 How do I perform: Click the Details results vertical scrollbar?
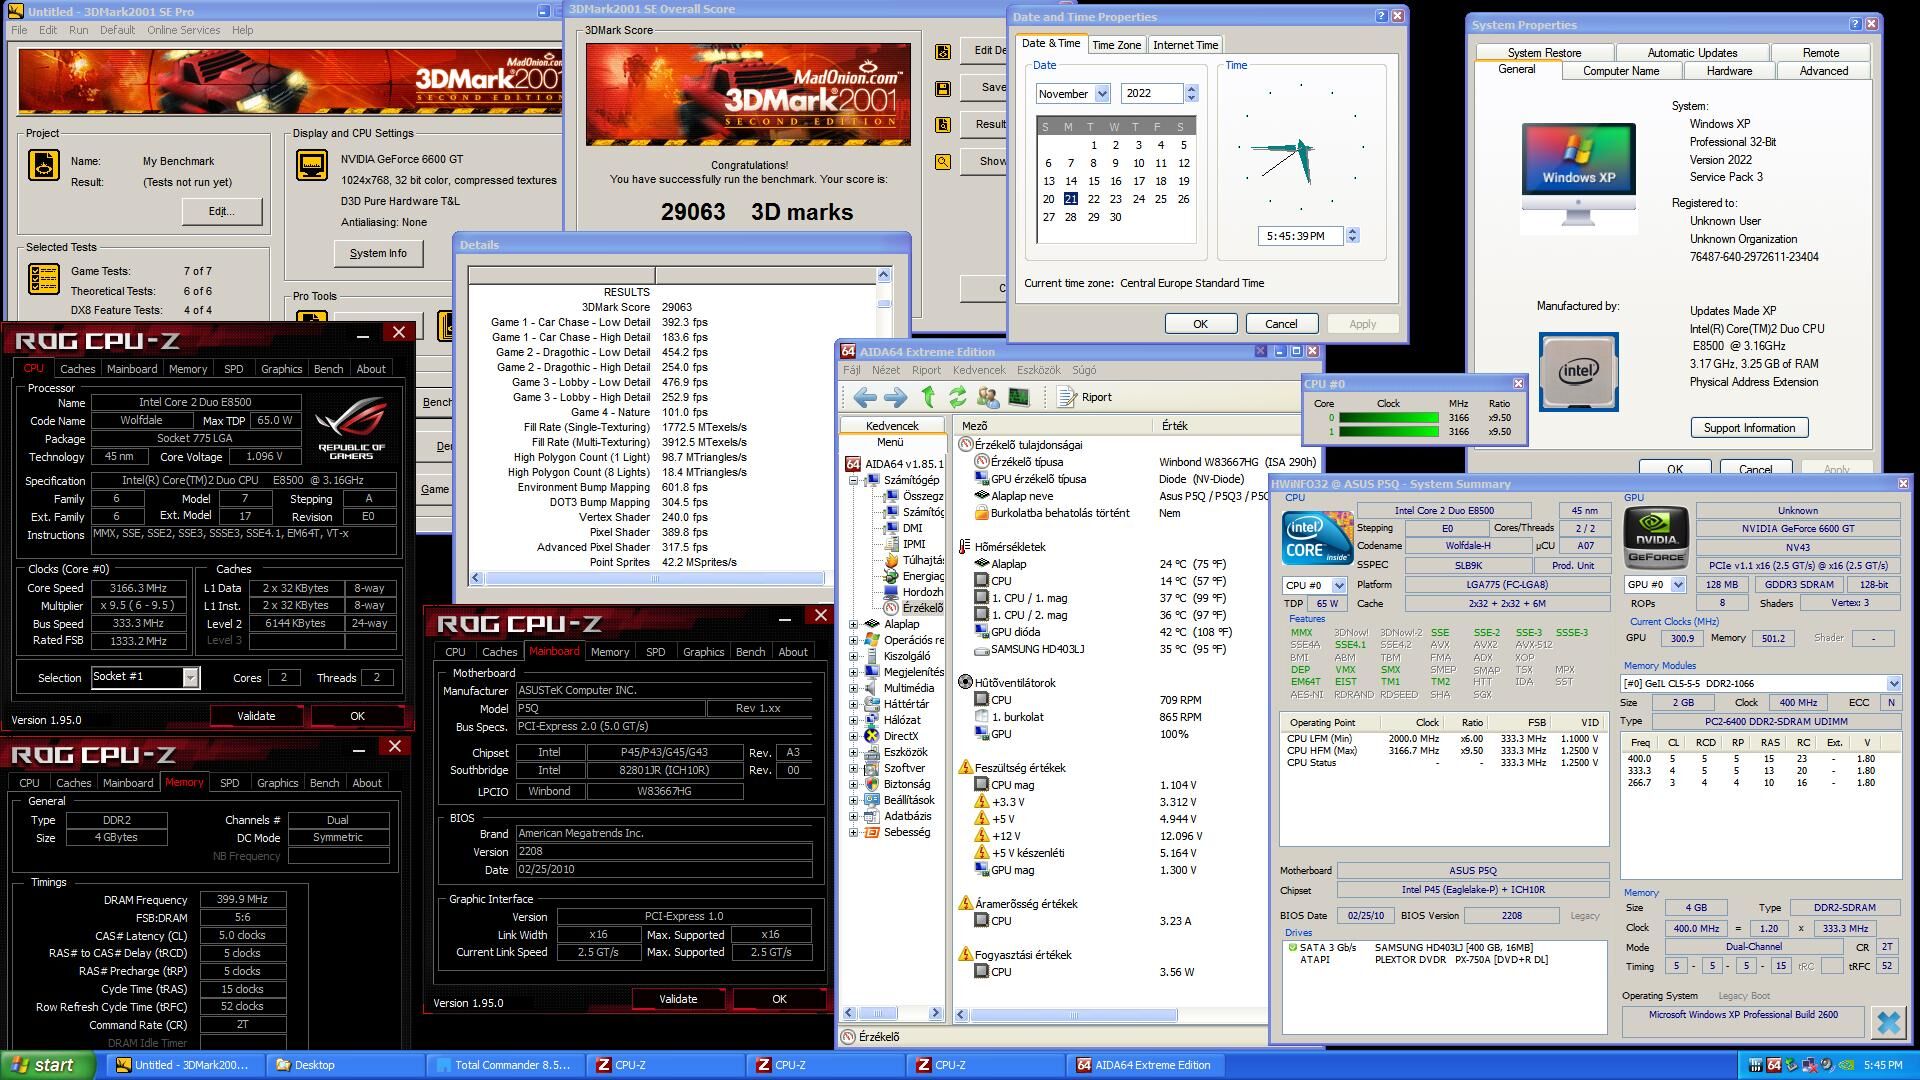(884, 304)
